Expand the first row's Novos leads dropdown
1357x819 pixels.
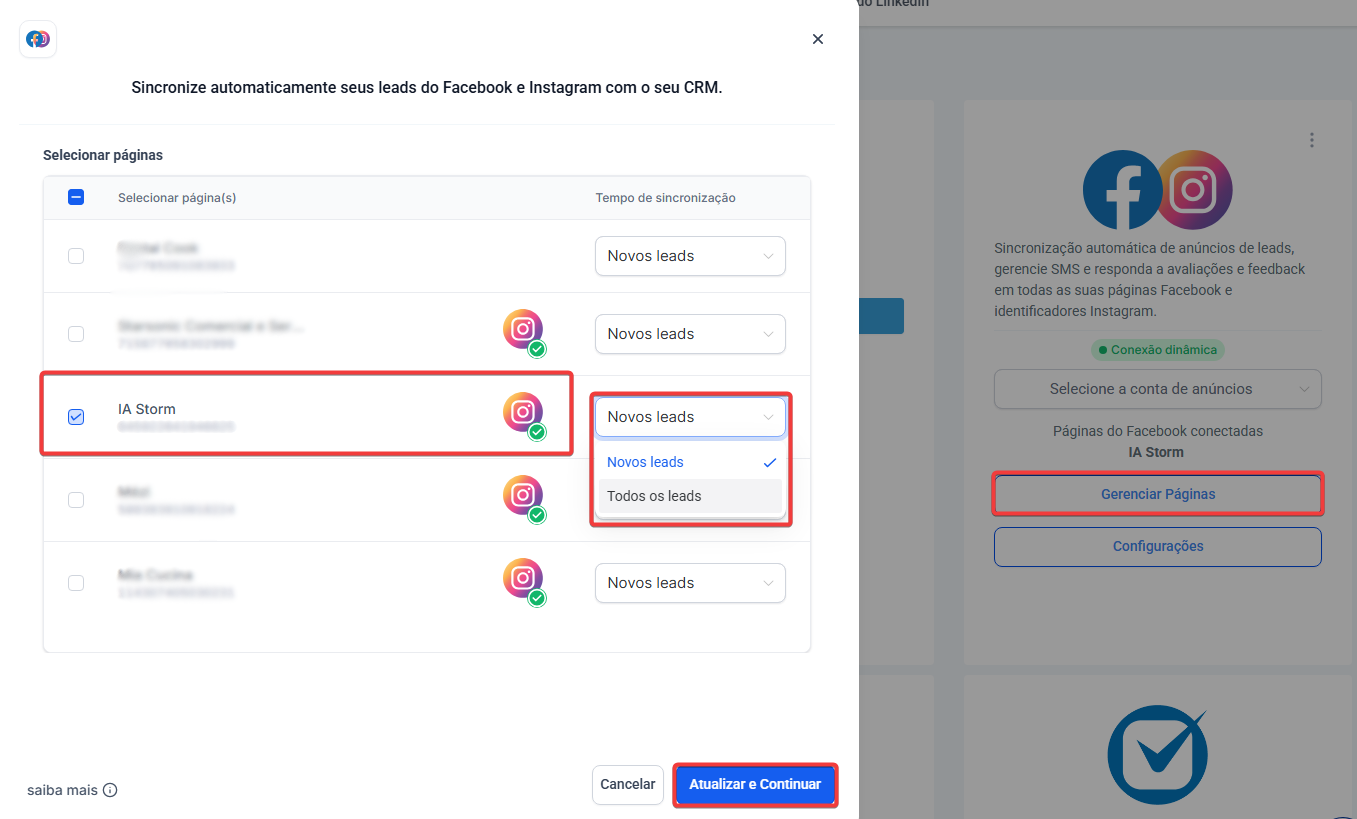[x=690, y=256]
